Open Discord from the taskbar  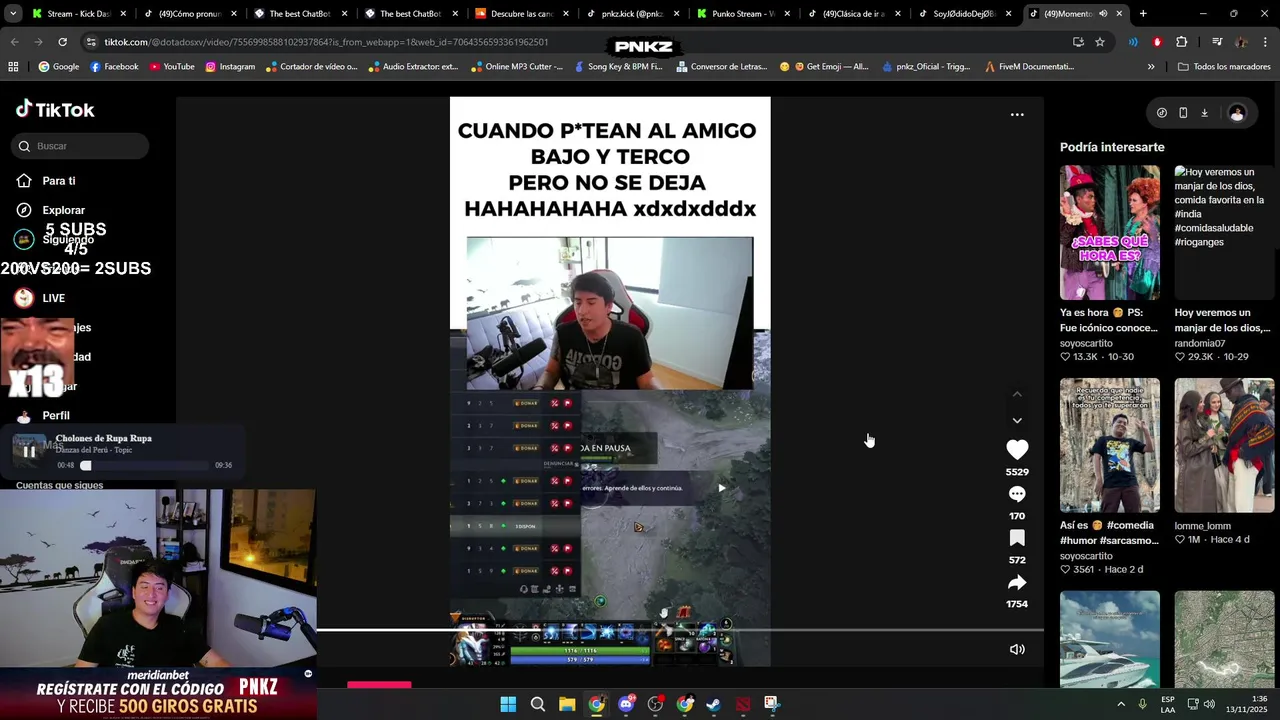click(x=626, y=704)
